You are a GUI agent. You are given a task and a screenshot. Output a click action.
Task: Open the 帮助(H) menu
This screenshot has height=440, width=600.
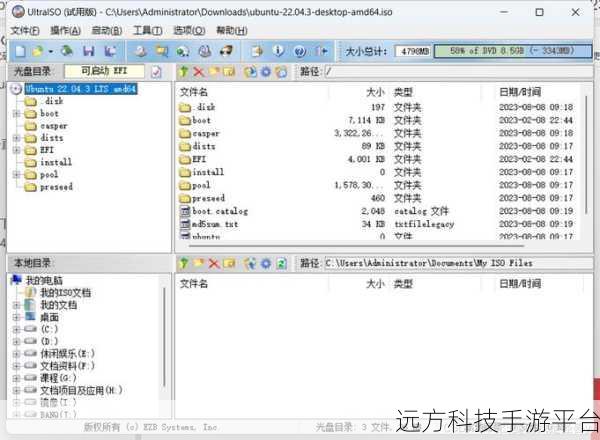(232, 31)
